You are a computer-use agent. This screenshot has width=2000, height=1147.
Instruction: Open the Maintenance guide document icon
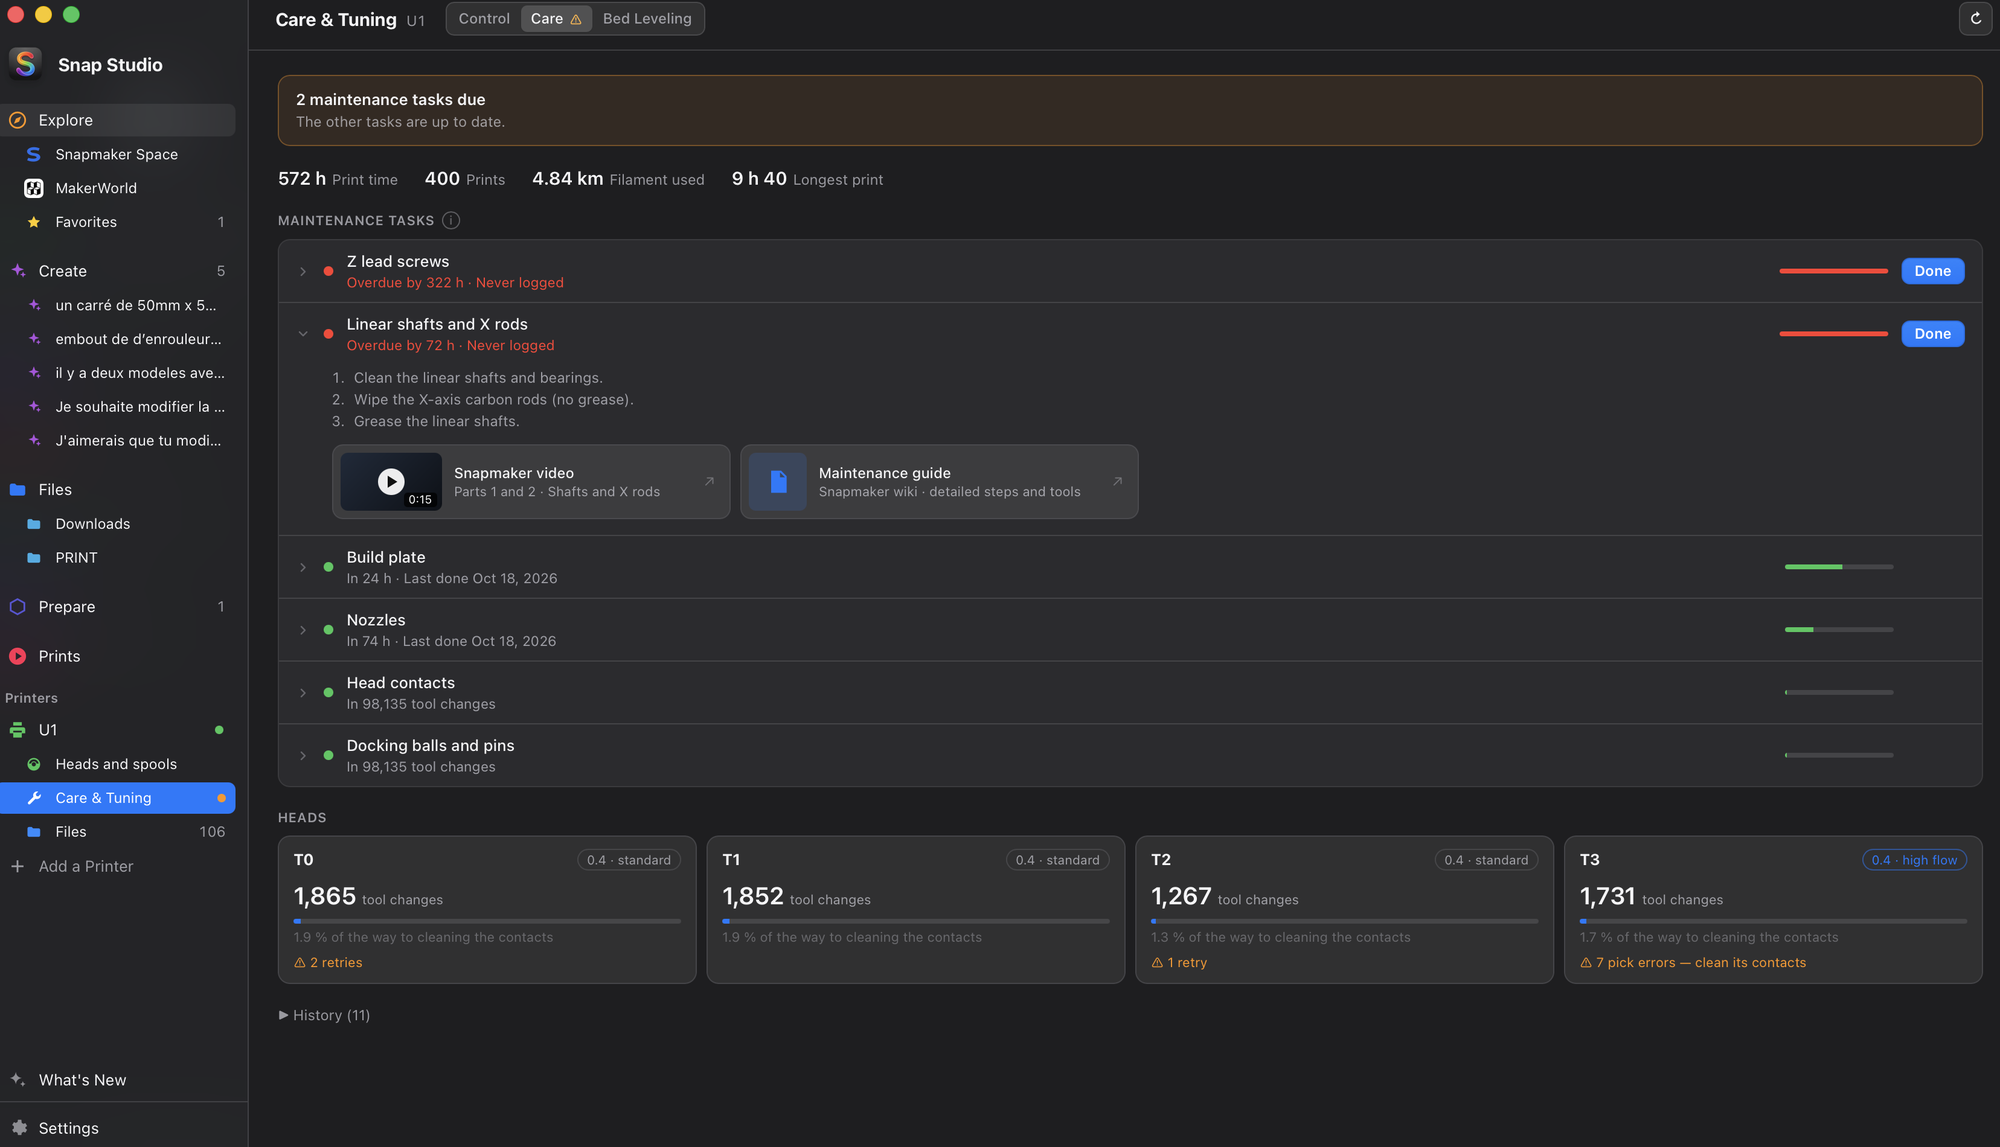(x=778, y=481)
